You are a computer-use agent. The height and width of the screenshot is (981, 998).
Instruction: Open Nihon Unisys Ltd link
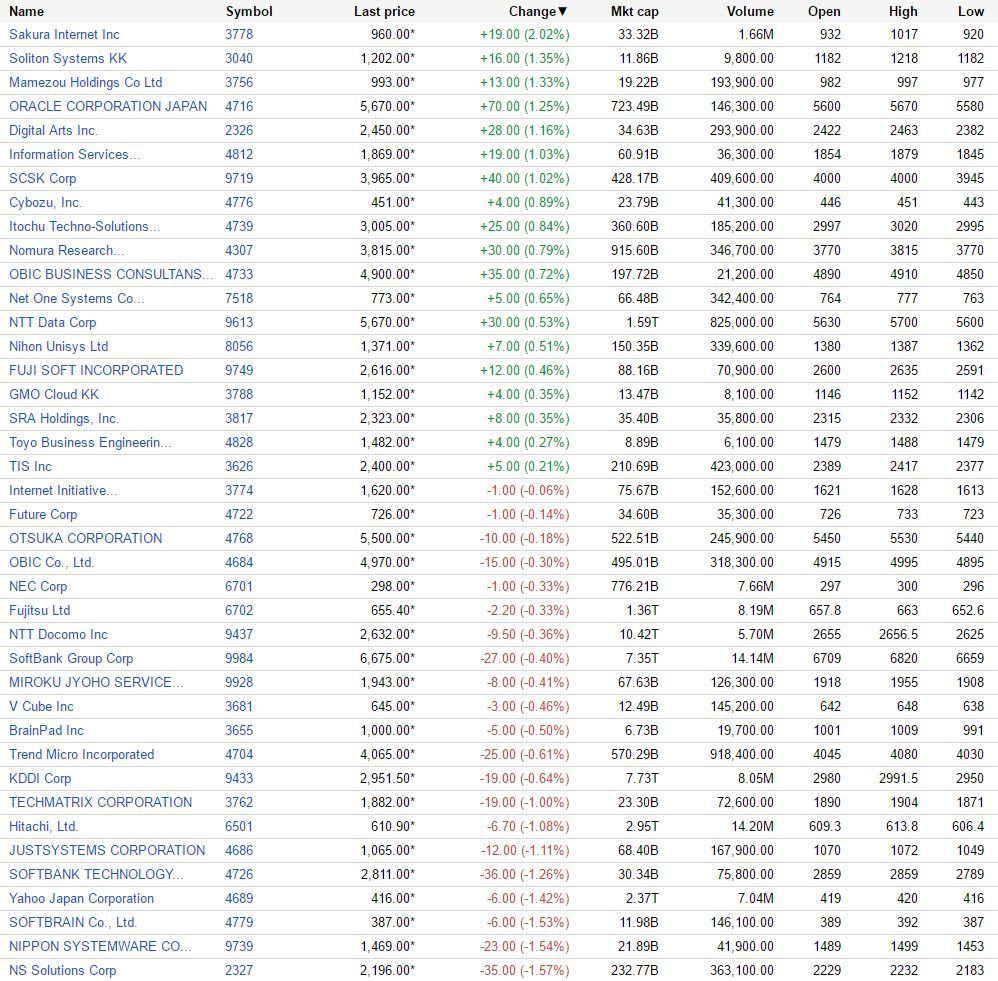pos(59,346)
